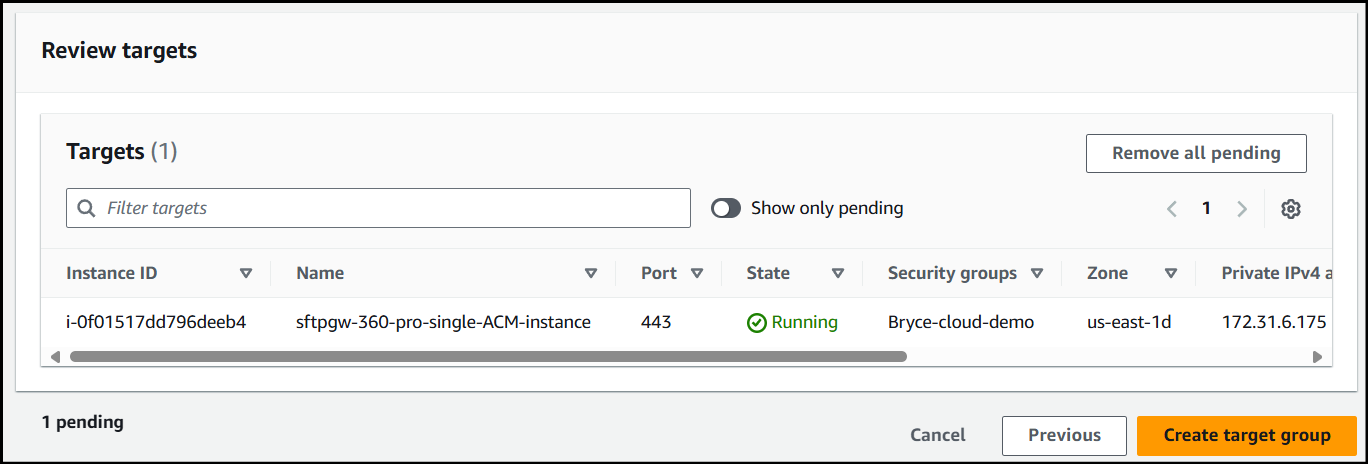Cancel the target group creation
The width and height of the screenshot is (1368, 464).
coord(937,435)
